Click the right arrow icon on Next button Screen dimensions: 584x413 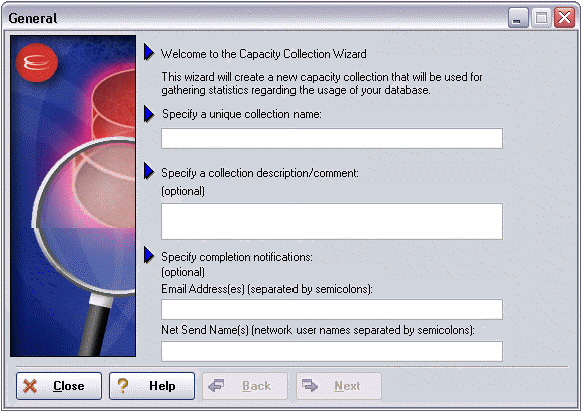pyautogui.click(x=310, y=385)
